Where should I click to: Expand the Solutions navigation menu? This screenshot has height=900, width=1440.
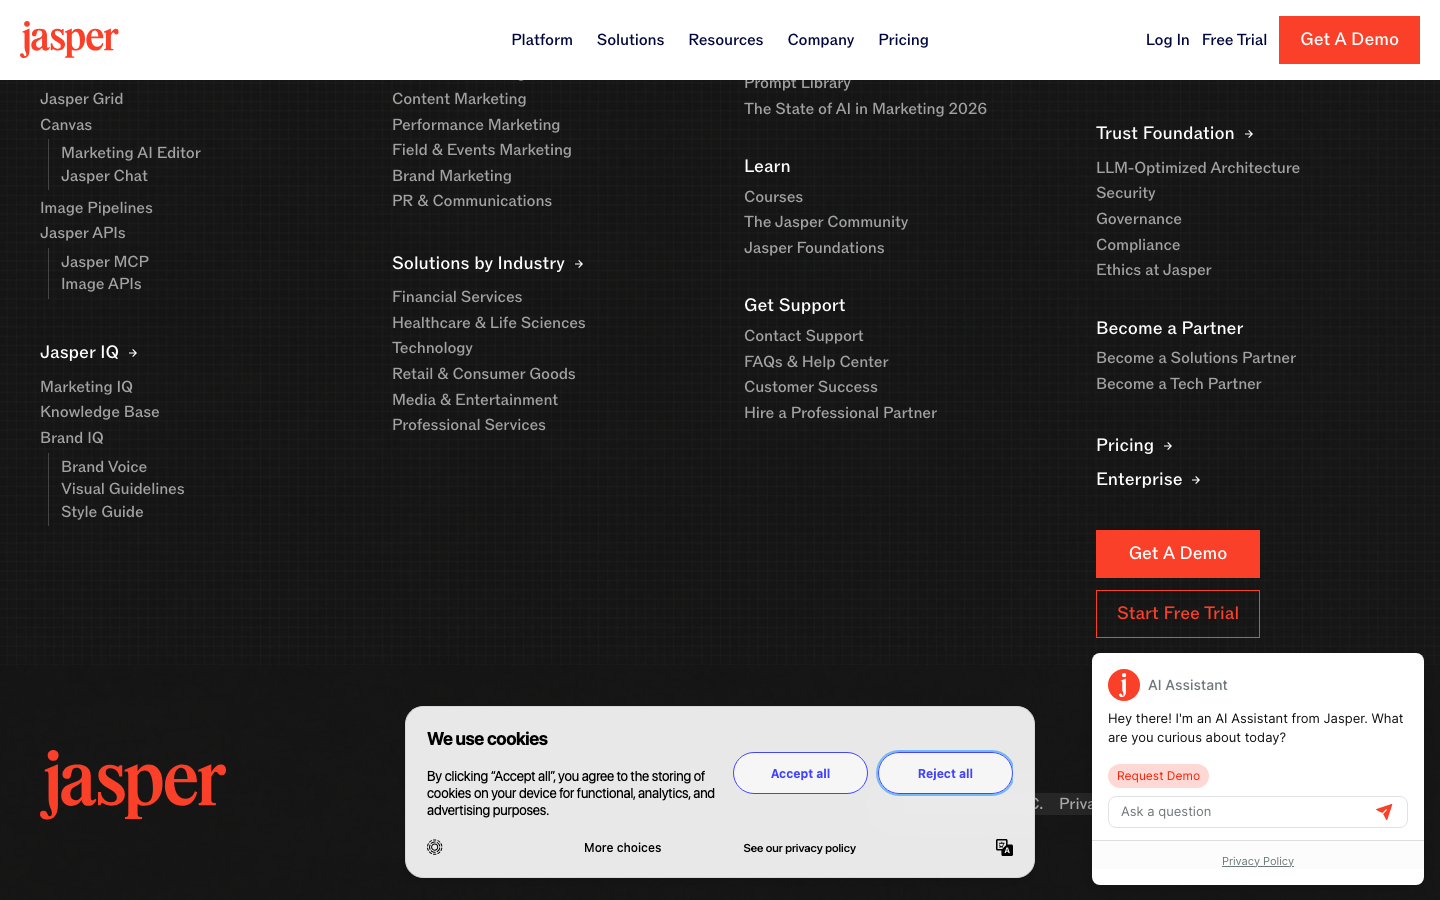[x=630, y=40]
